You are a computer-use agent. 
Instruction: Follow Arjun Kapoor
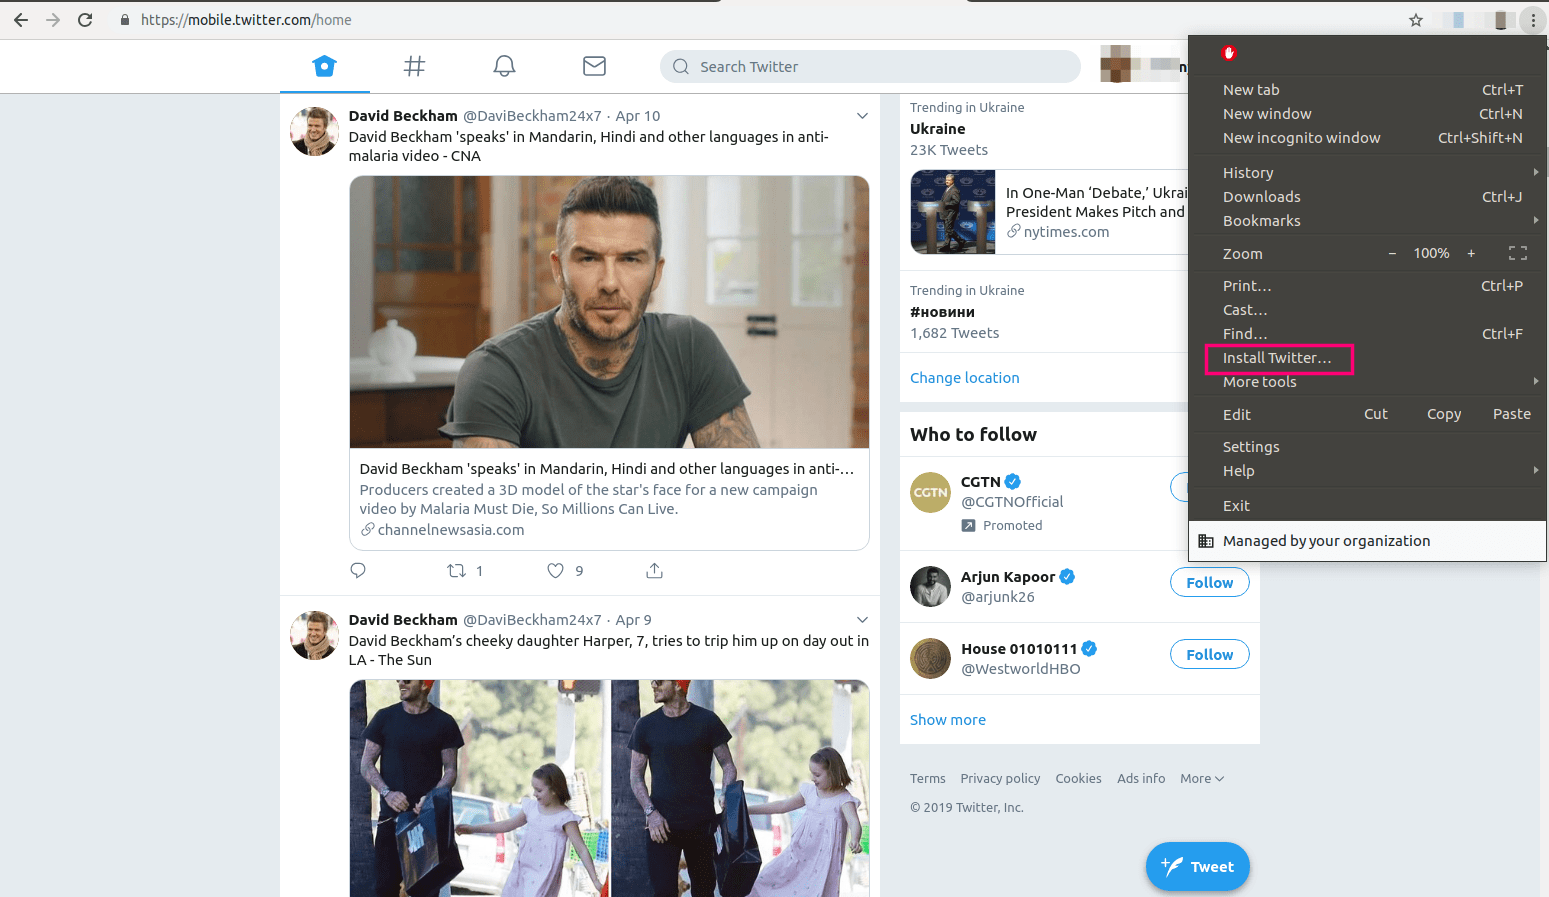click(1209, 582)
